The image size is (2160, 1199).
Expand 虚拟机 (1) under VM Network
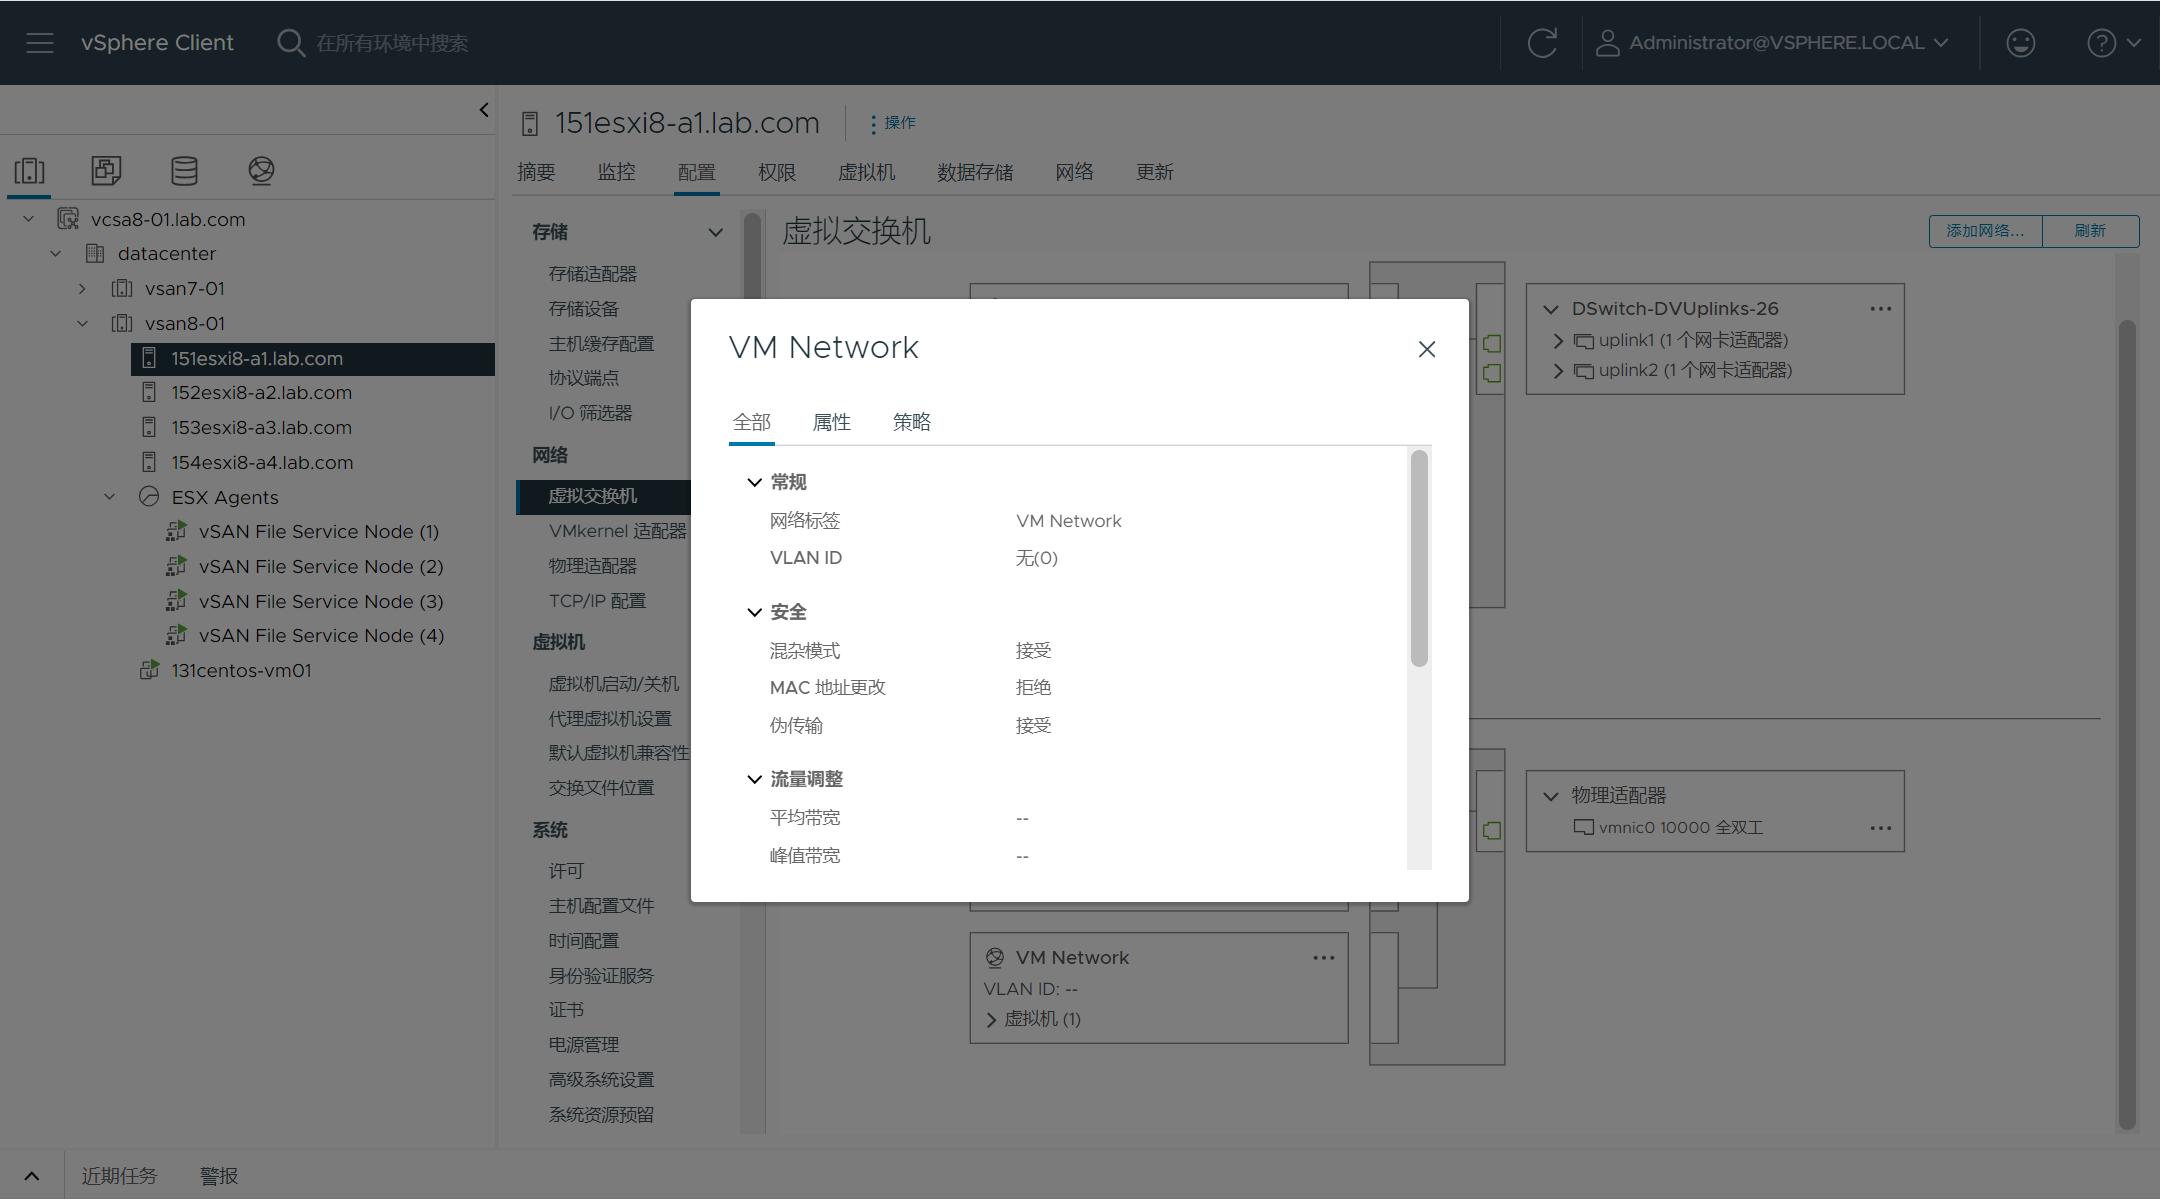[x=992, y=1020]
